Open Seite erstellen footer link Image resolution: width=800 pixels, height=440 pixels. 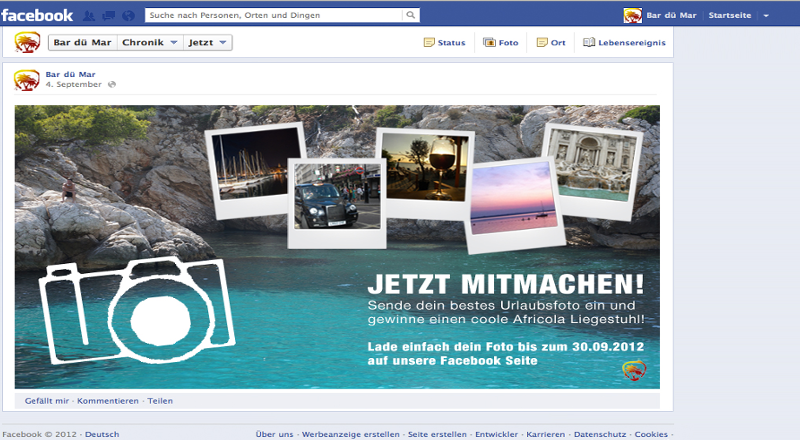tap(437, 434)
